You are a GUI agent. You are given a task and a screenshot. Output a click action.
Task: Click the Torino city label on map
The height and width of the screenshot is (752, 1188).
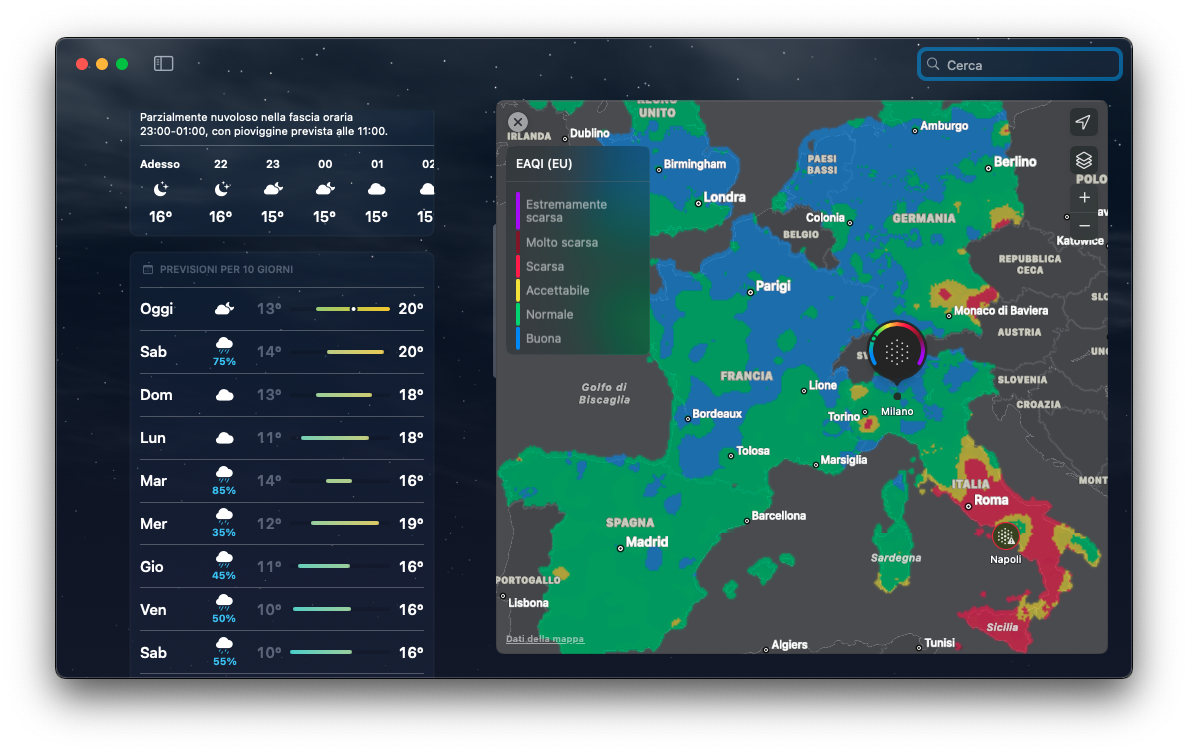[843, 417]
